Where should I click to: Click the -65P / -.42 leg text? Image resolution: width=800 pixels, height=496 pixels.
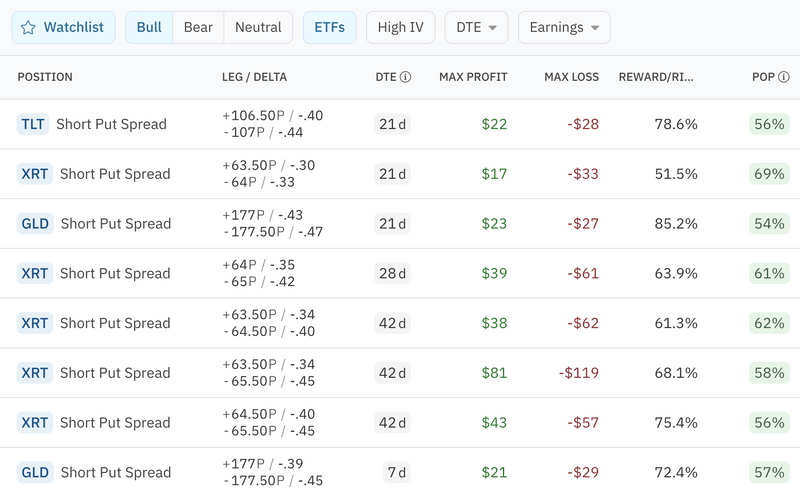pyautogui.click(x=259, y=282)
